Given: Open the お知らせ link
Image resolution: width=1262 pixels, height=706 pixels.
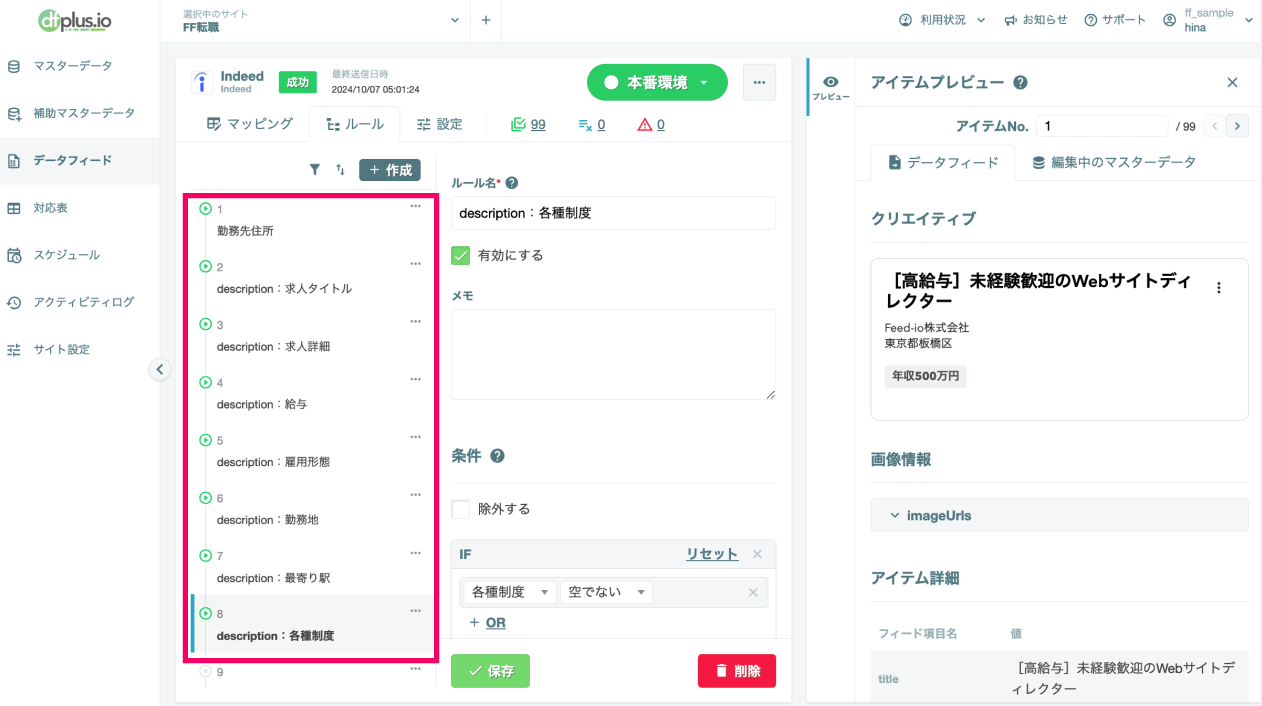Looking at the screenshot, I should coord(1036,20).
